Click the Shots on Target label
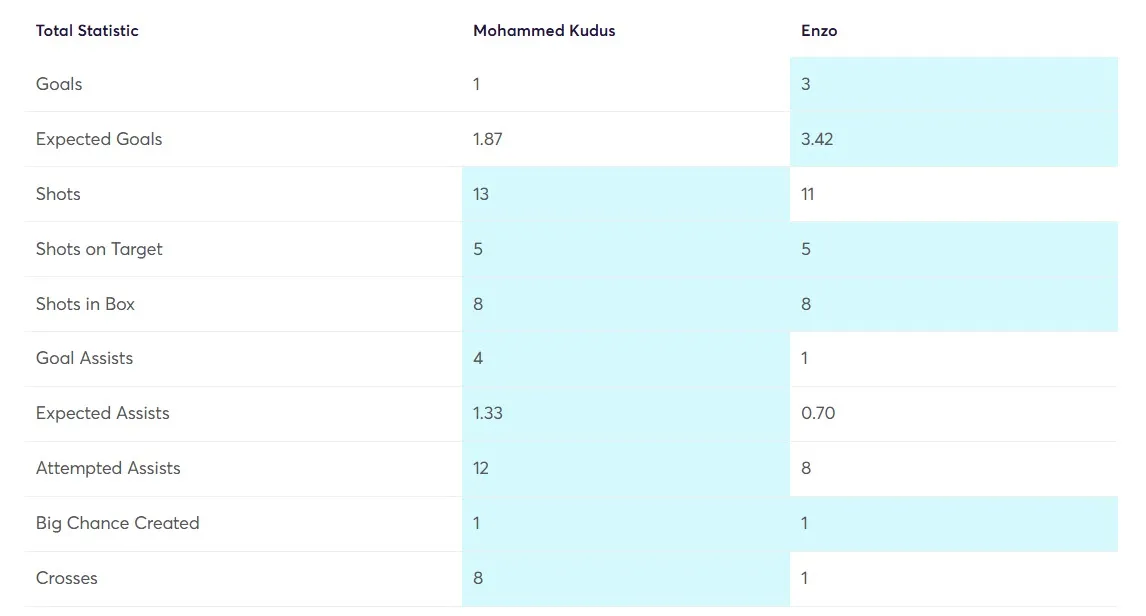 tap(99, 249)
